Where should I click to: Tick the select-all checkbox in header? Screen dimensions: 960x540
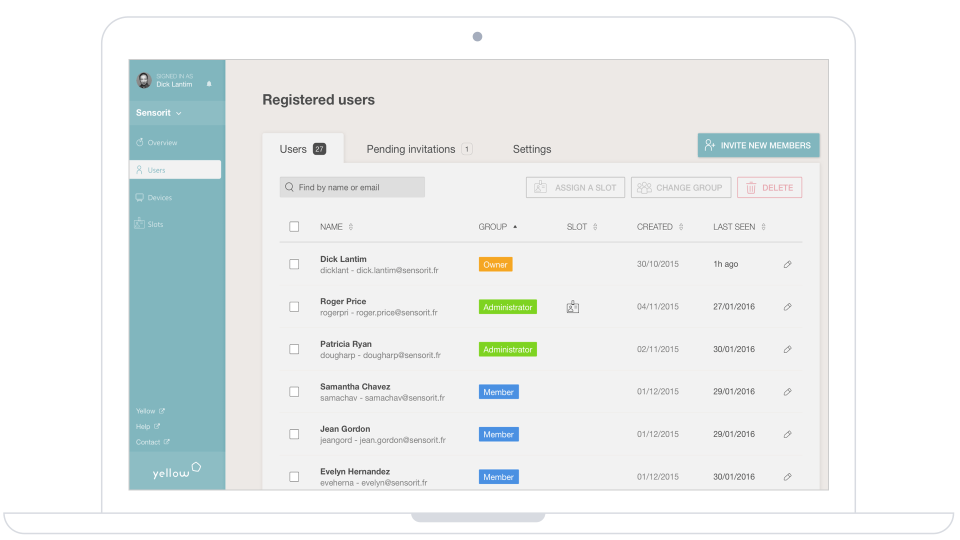[x=294, y=227]
